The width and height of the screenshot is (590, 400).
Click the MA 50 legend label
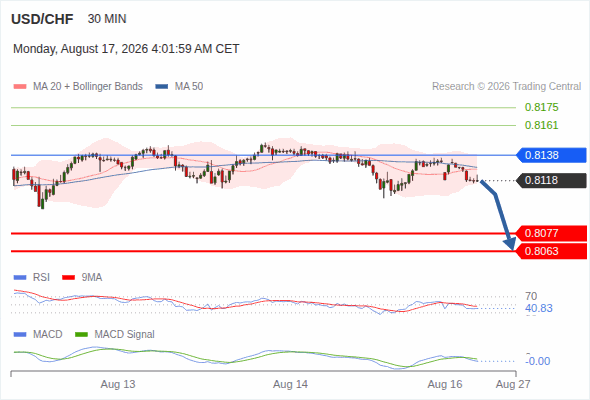(189, 87)
